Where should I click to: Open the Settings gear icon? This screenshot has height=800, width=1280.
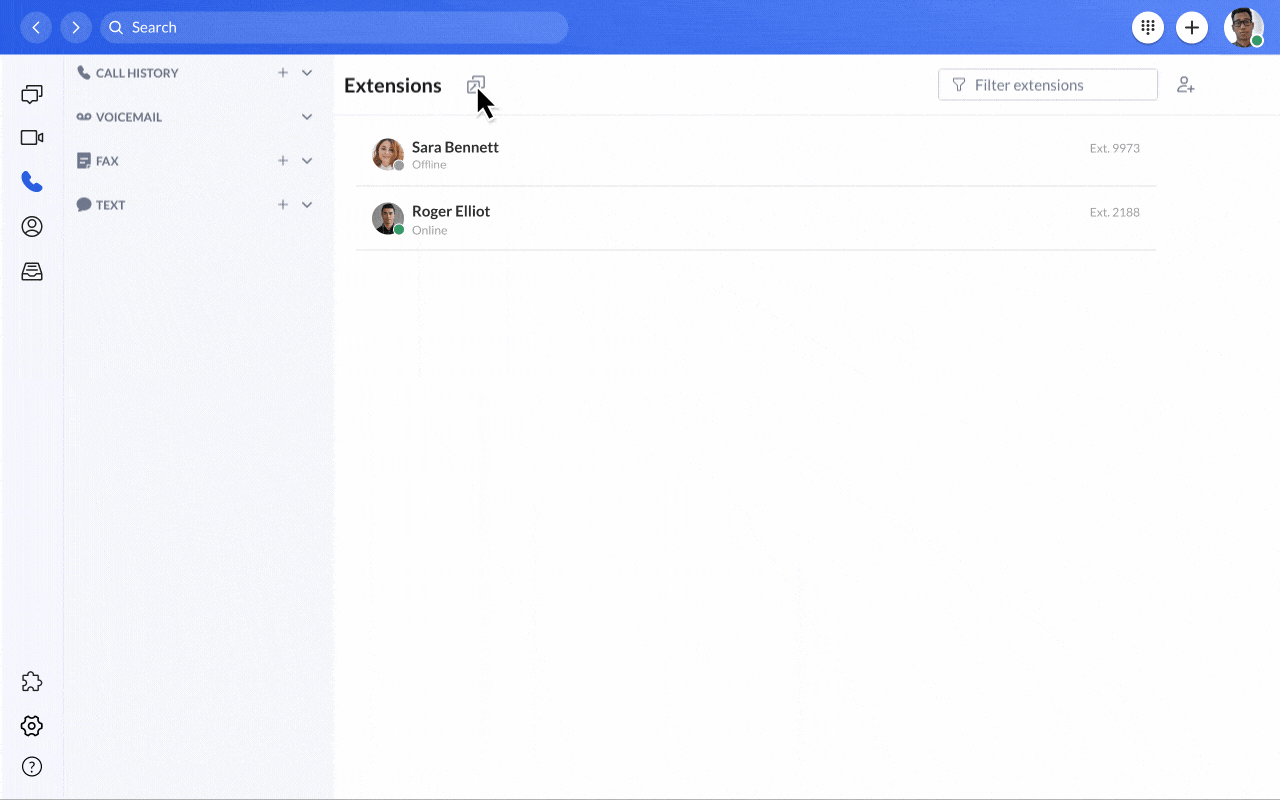[x=32, y=726]
